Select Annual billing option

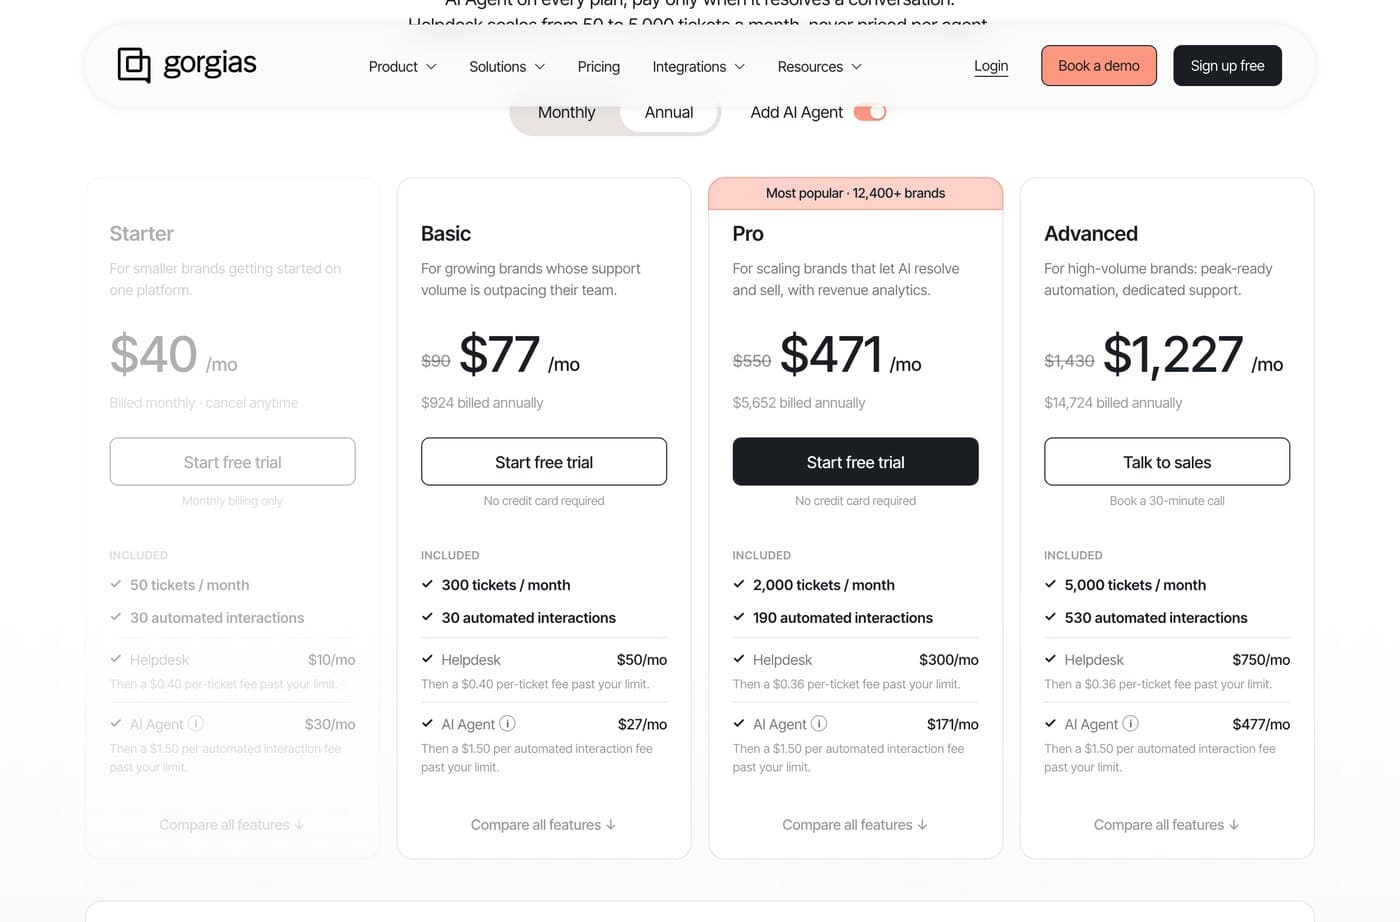(669, 112)
